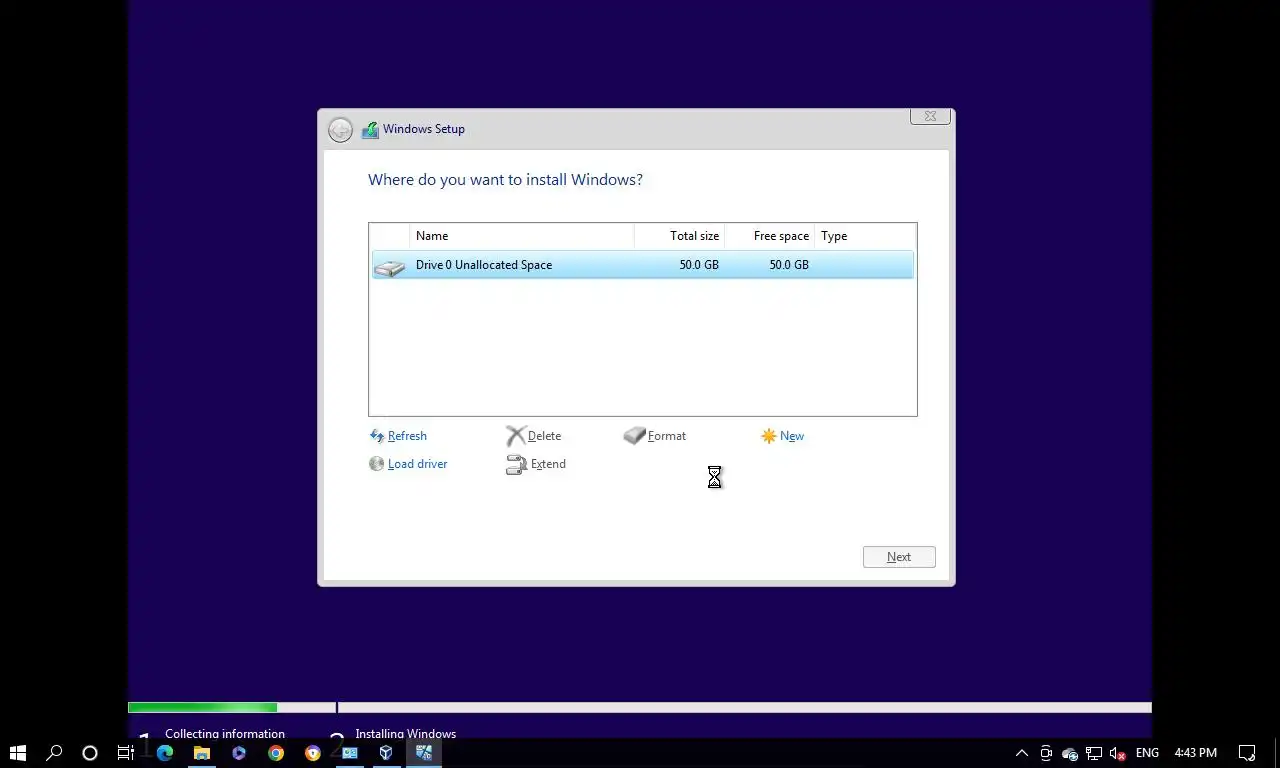Open File Explorer from taskbar
The height and width of the screenshot is (768, 1280).
point(202,753)
